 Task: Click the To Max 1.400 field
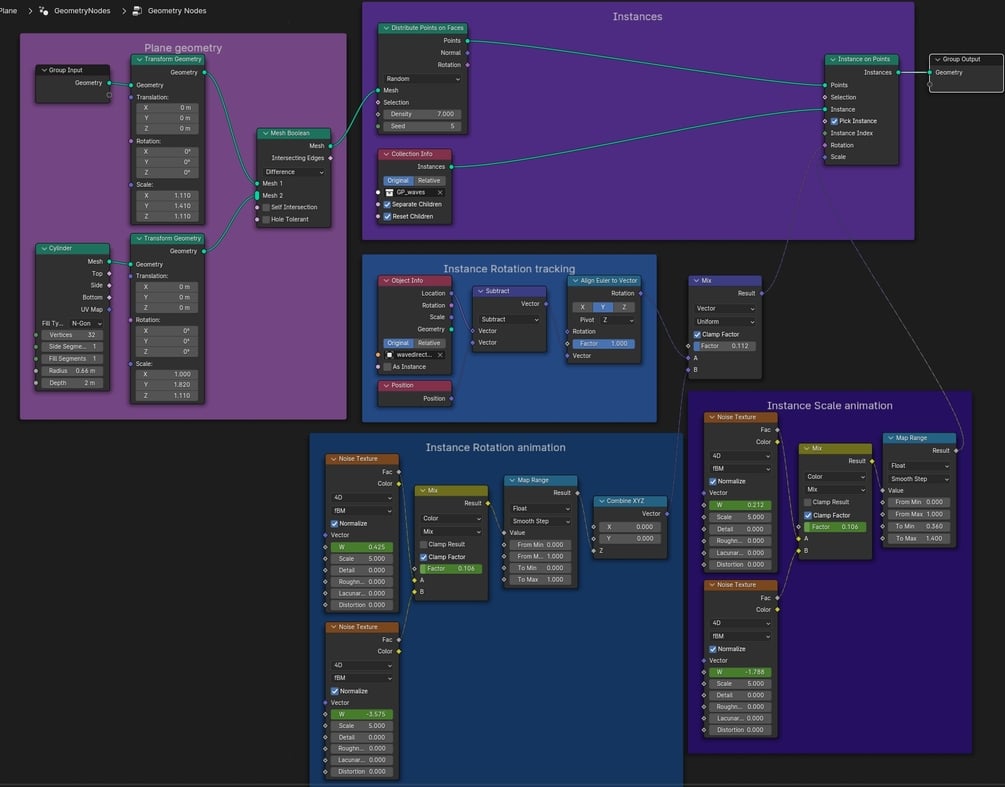(x=918, y=538)
